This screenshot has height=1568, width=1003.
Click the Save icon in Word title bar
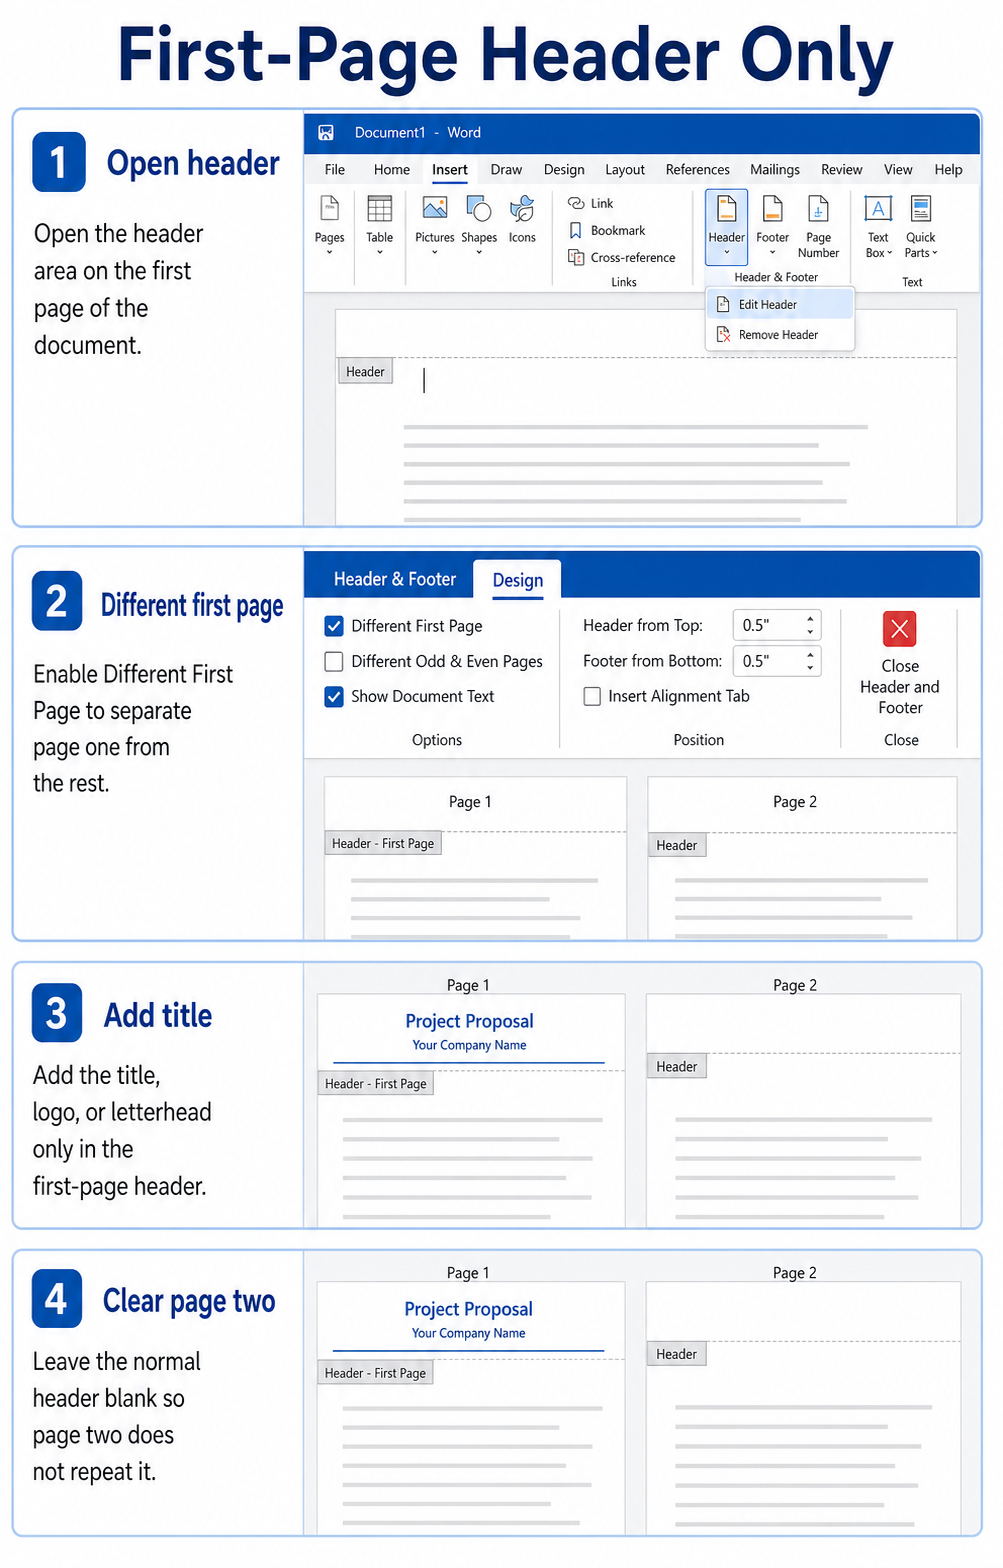pyautogui.click(x=326, y=133)
